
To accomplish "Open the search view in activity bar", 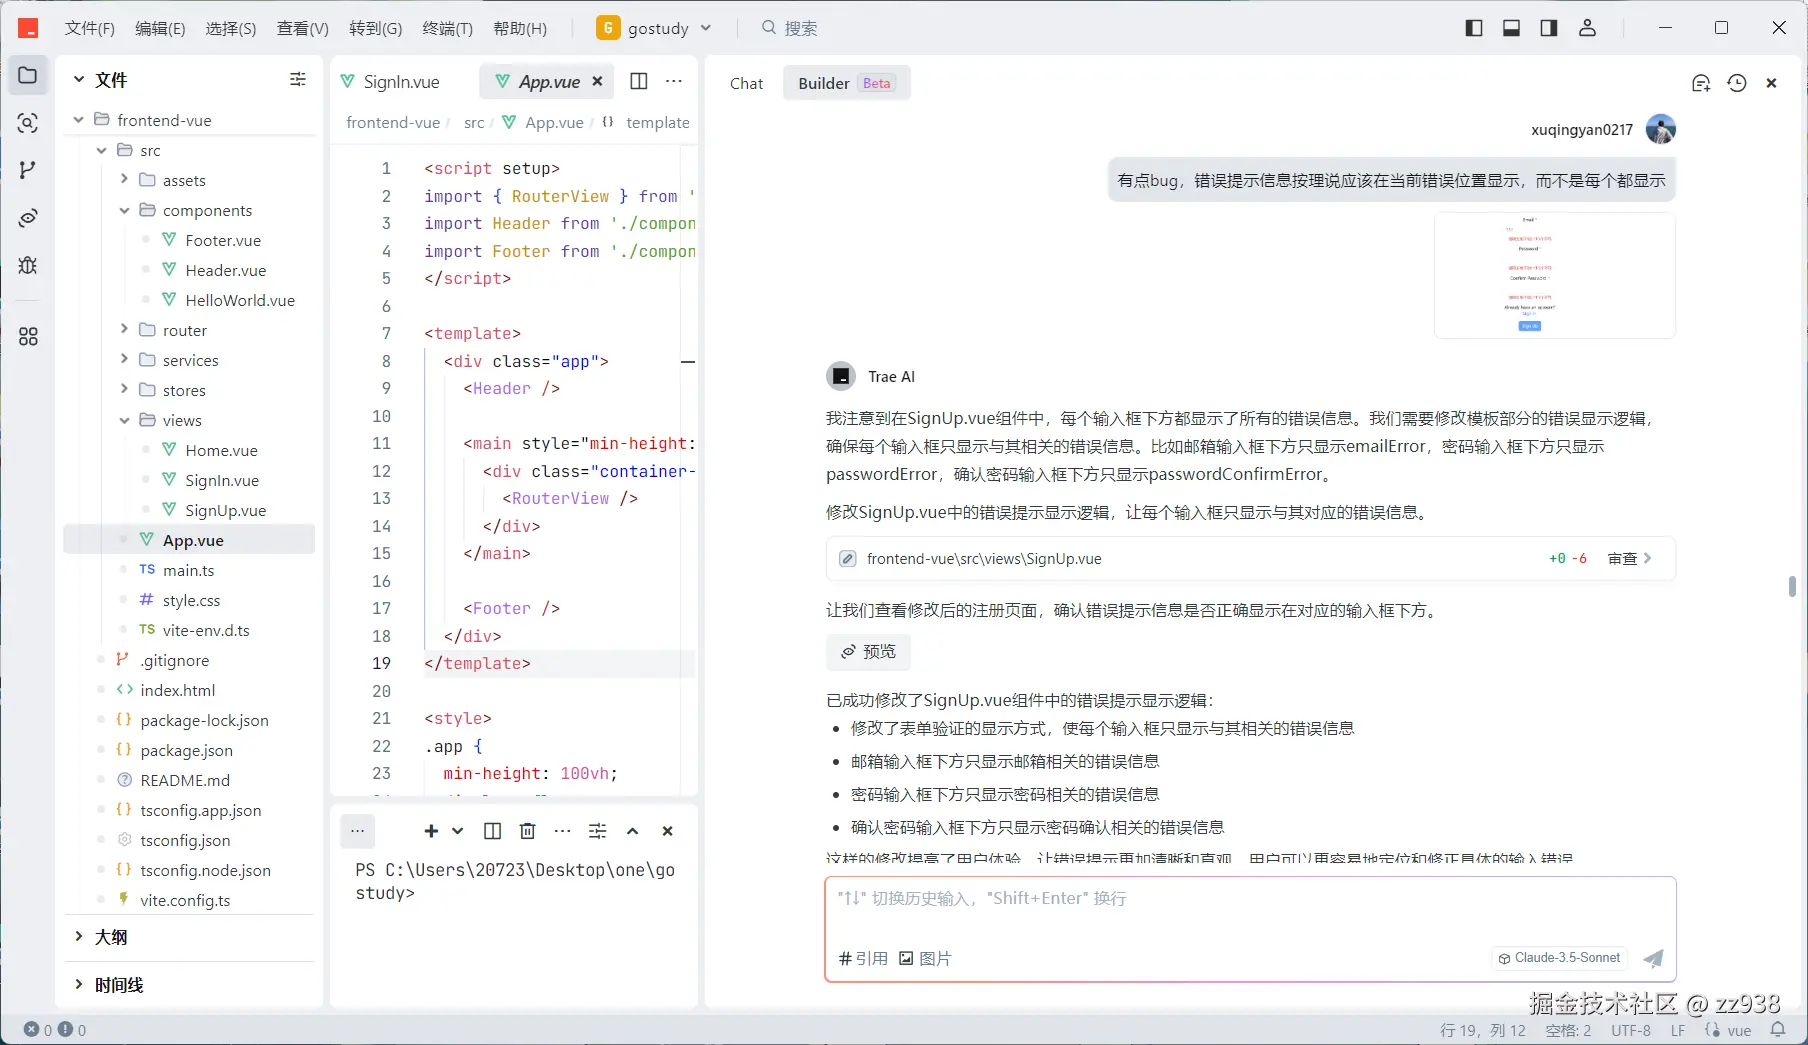I will point(28,123).
